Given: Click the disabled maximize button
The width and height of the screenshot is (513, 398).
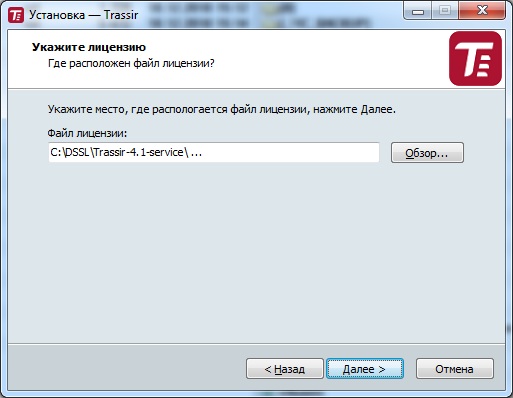Looking at the screenshot, I should [x=445, y=11].
